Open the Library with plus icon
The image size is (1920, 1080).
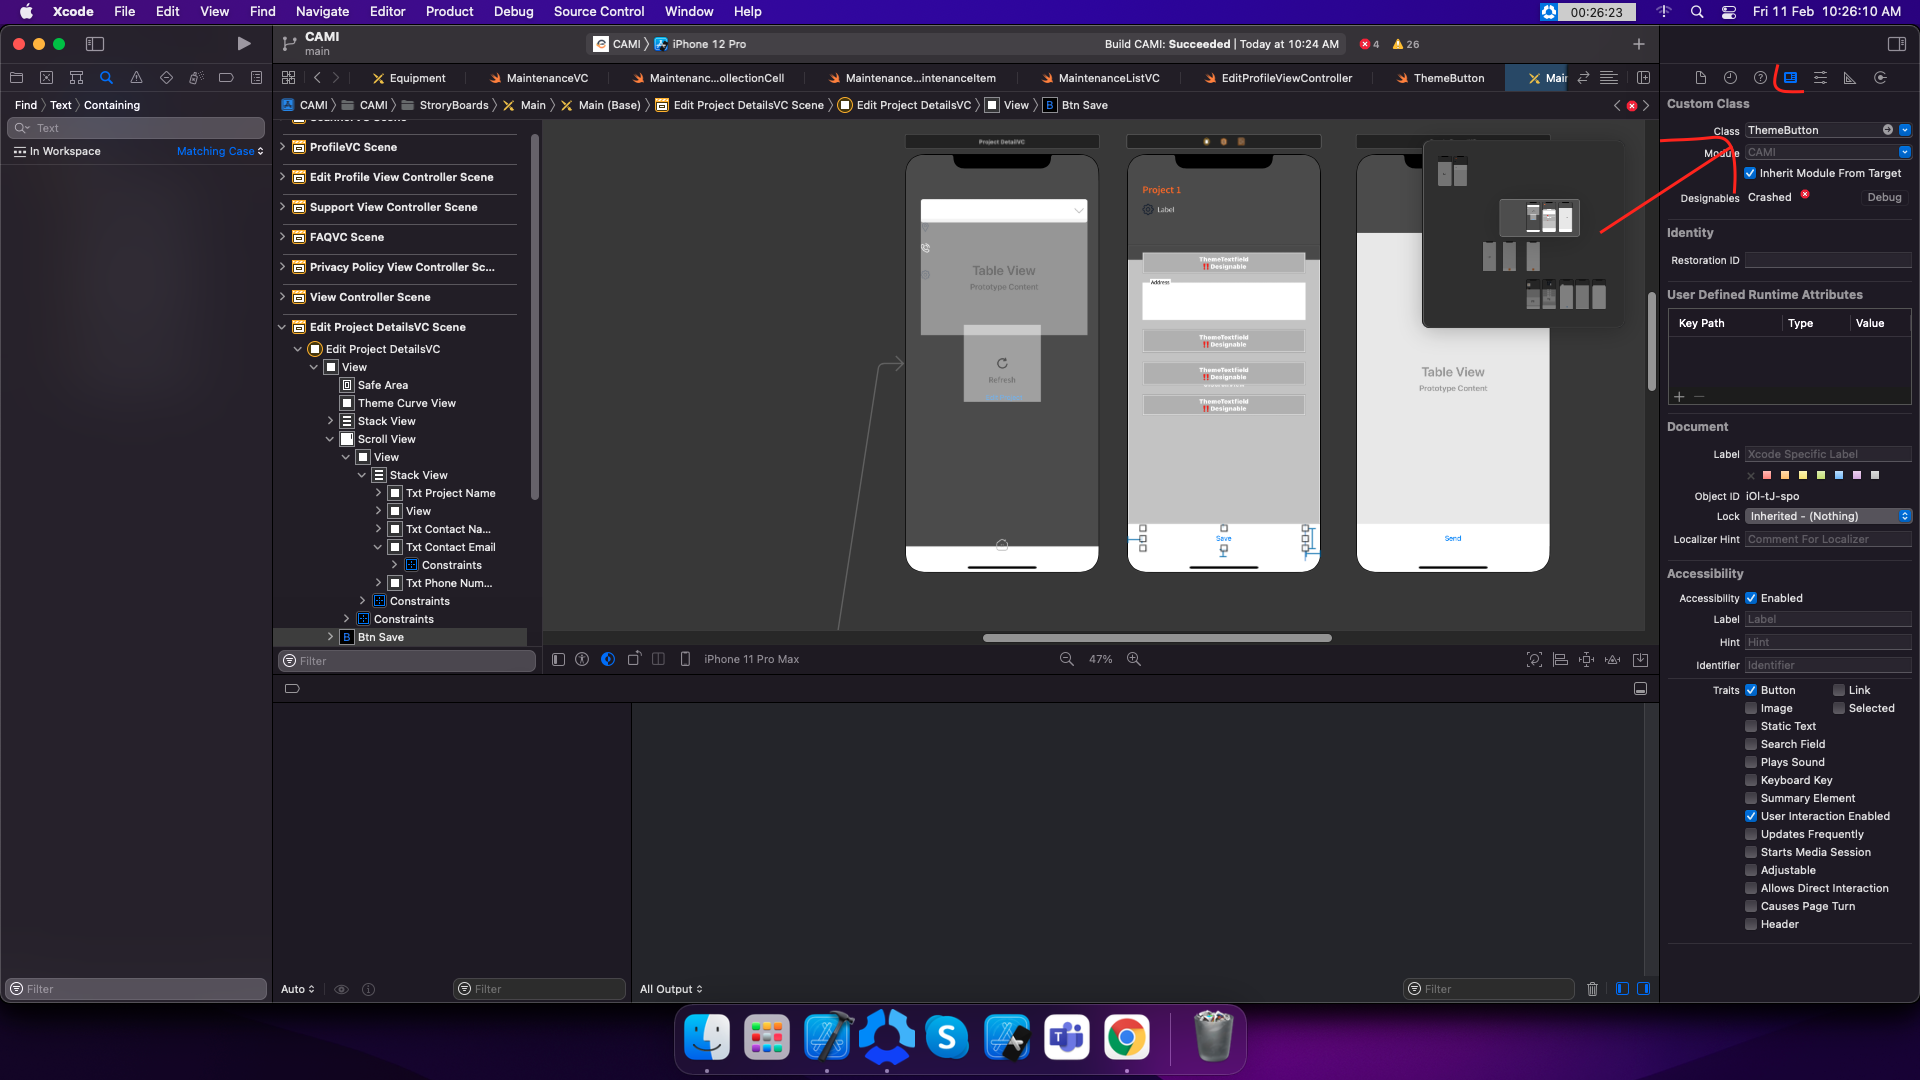point(1638,44)
